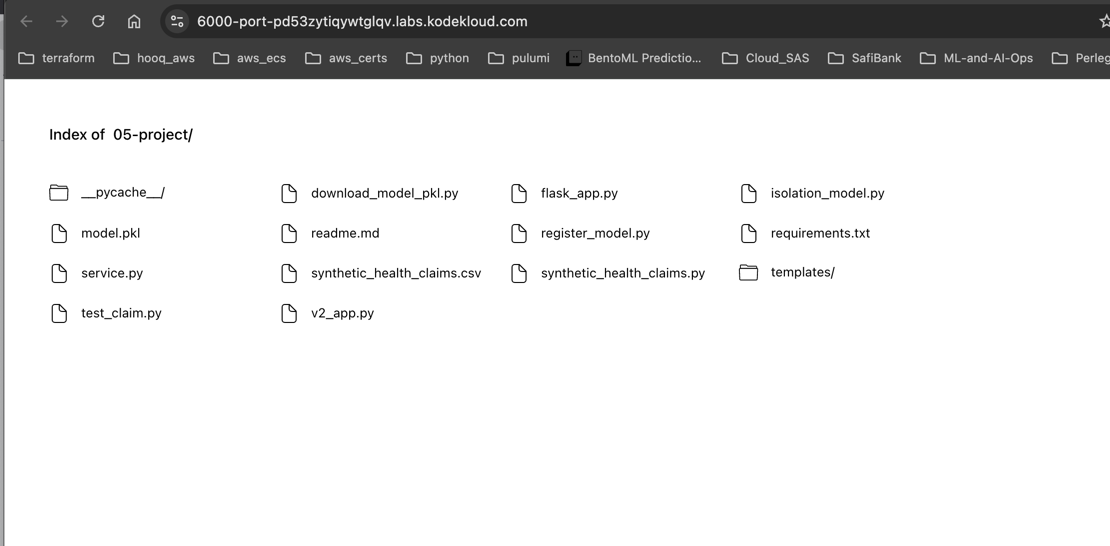The width and height of the screenshot is (1110, 546).
Task: Open the hooq_aws bookmarks folder
Action: coord(154,58)
